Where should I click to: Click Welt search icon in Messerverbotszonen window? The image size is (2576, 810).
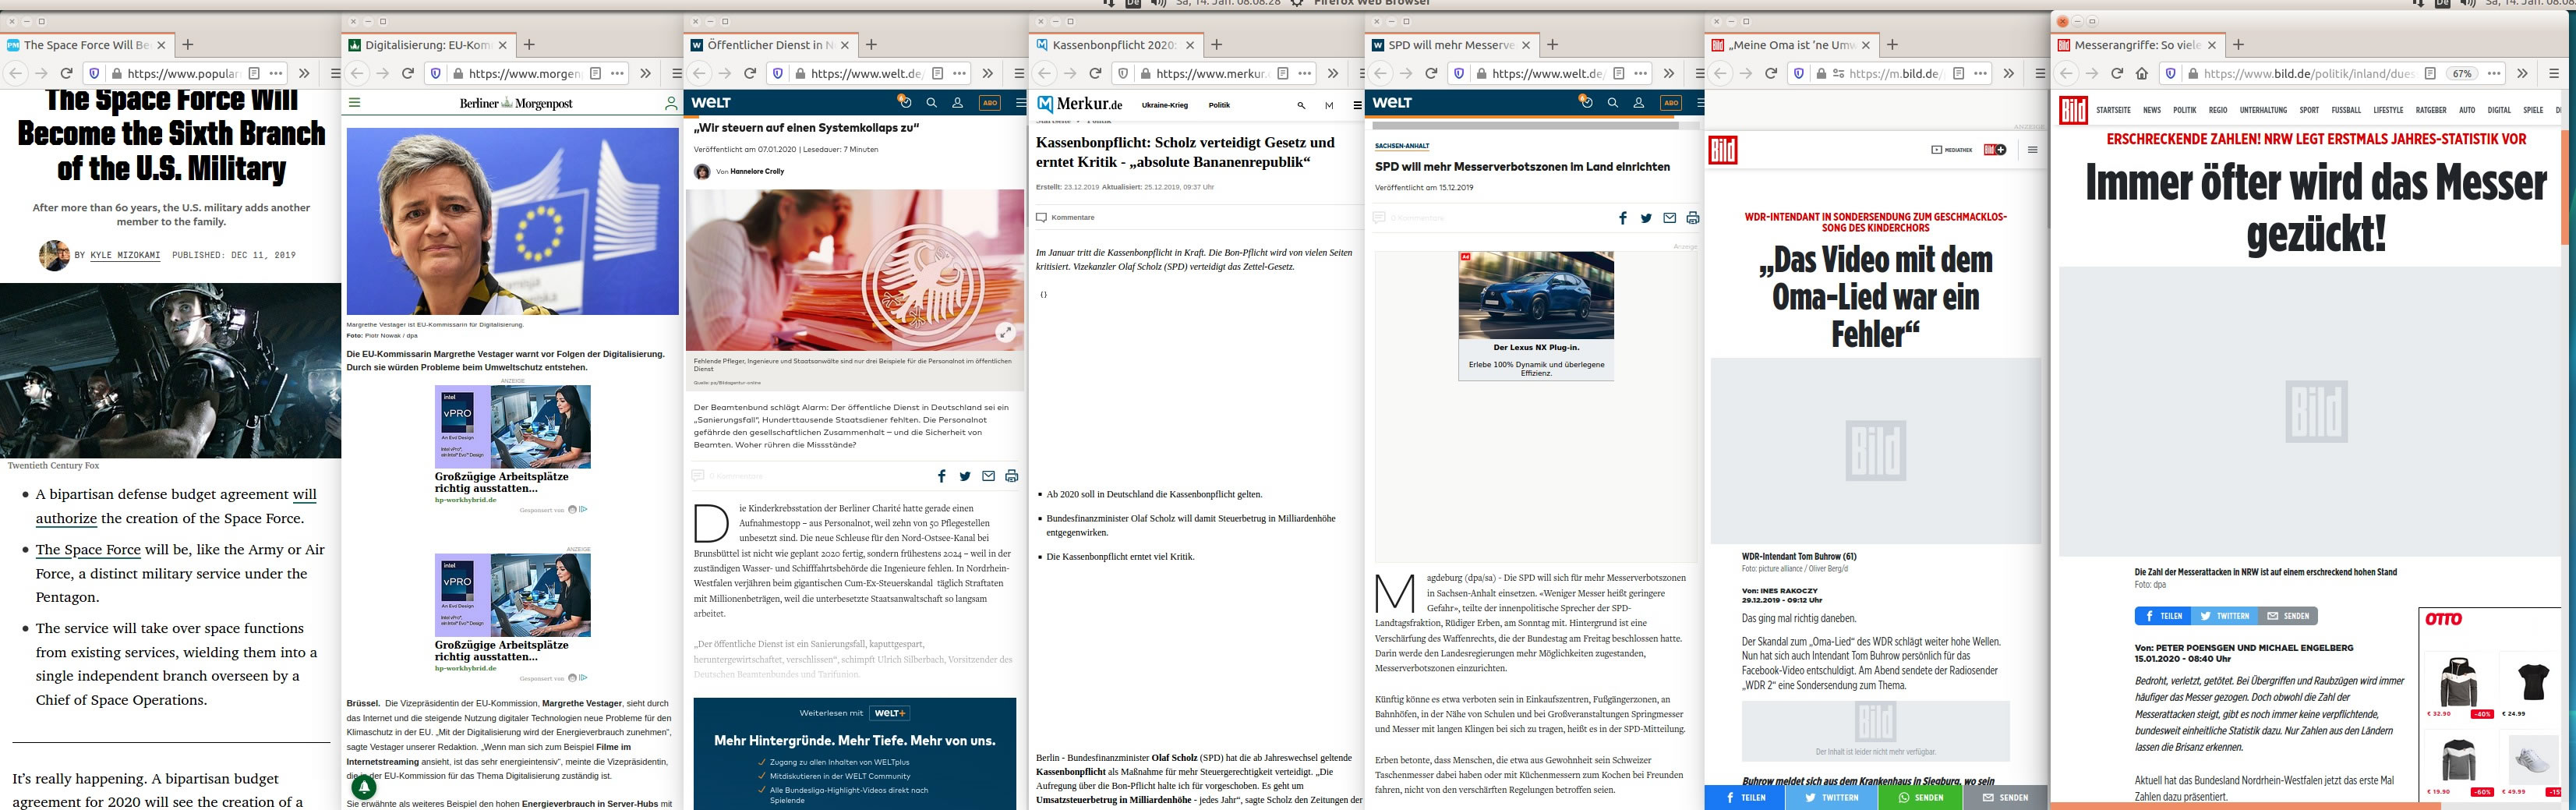coord(1612,103)
